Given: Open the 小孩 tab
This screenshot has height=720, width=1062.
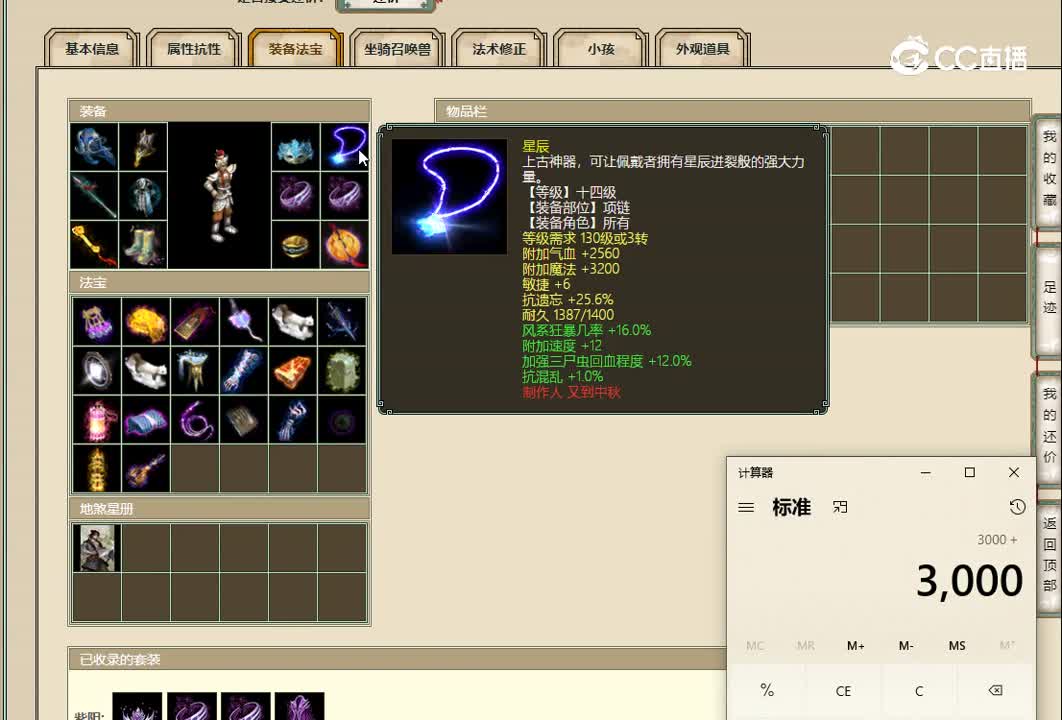Looking at the screenshot, I should pos(601,49).
